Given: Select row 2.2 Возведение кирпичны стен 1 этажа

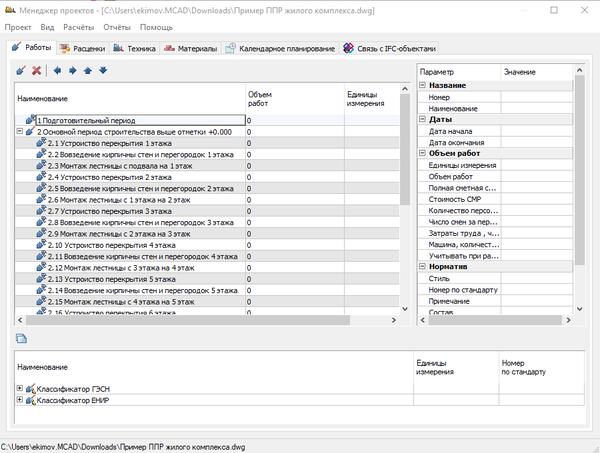Looking at the screenshot, I should coord(207,154).
